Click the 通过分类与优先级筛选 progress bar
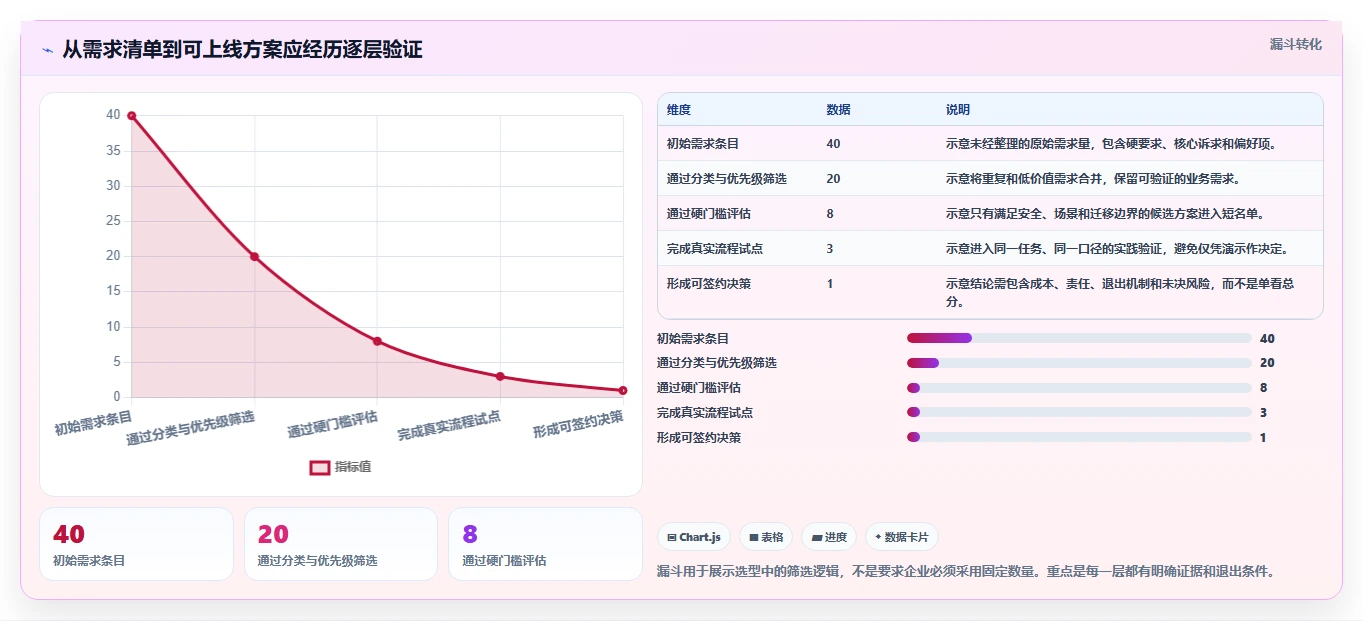This screenshot has width=1363, height=621. tap(1079, 363)
